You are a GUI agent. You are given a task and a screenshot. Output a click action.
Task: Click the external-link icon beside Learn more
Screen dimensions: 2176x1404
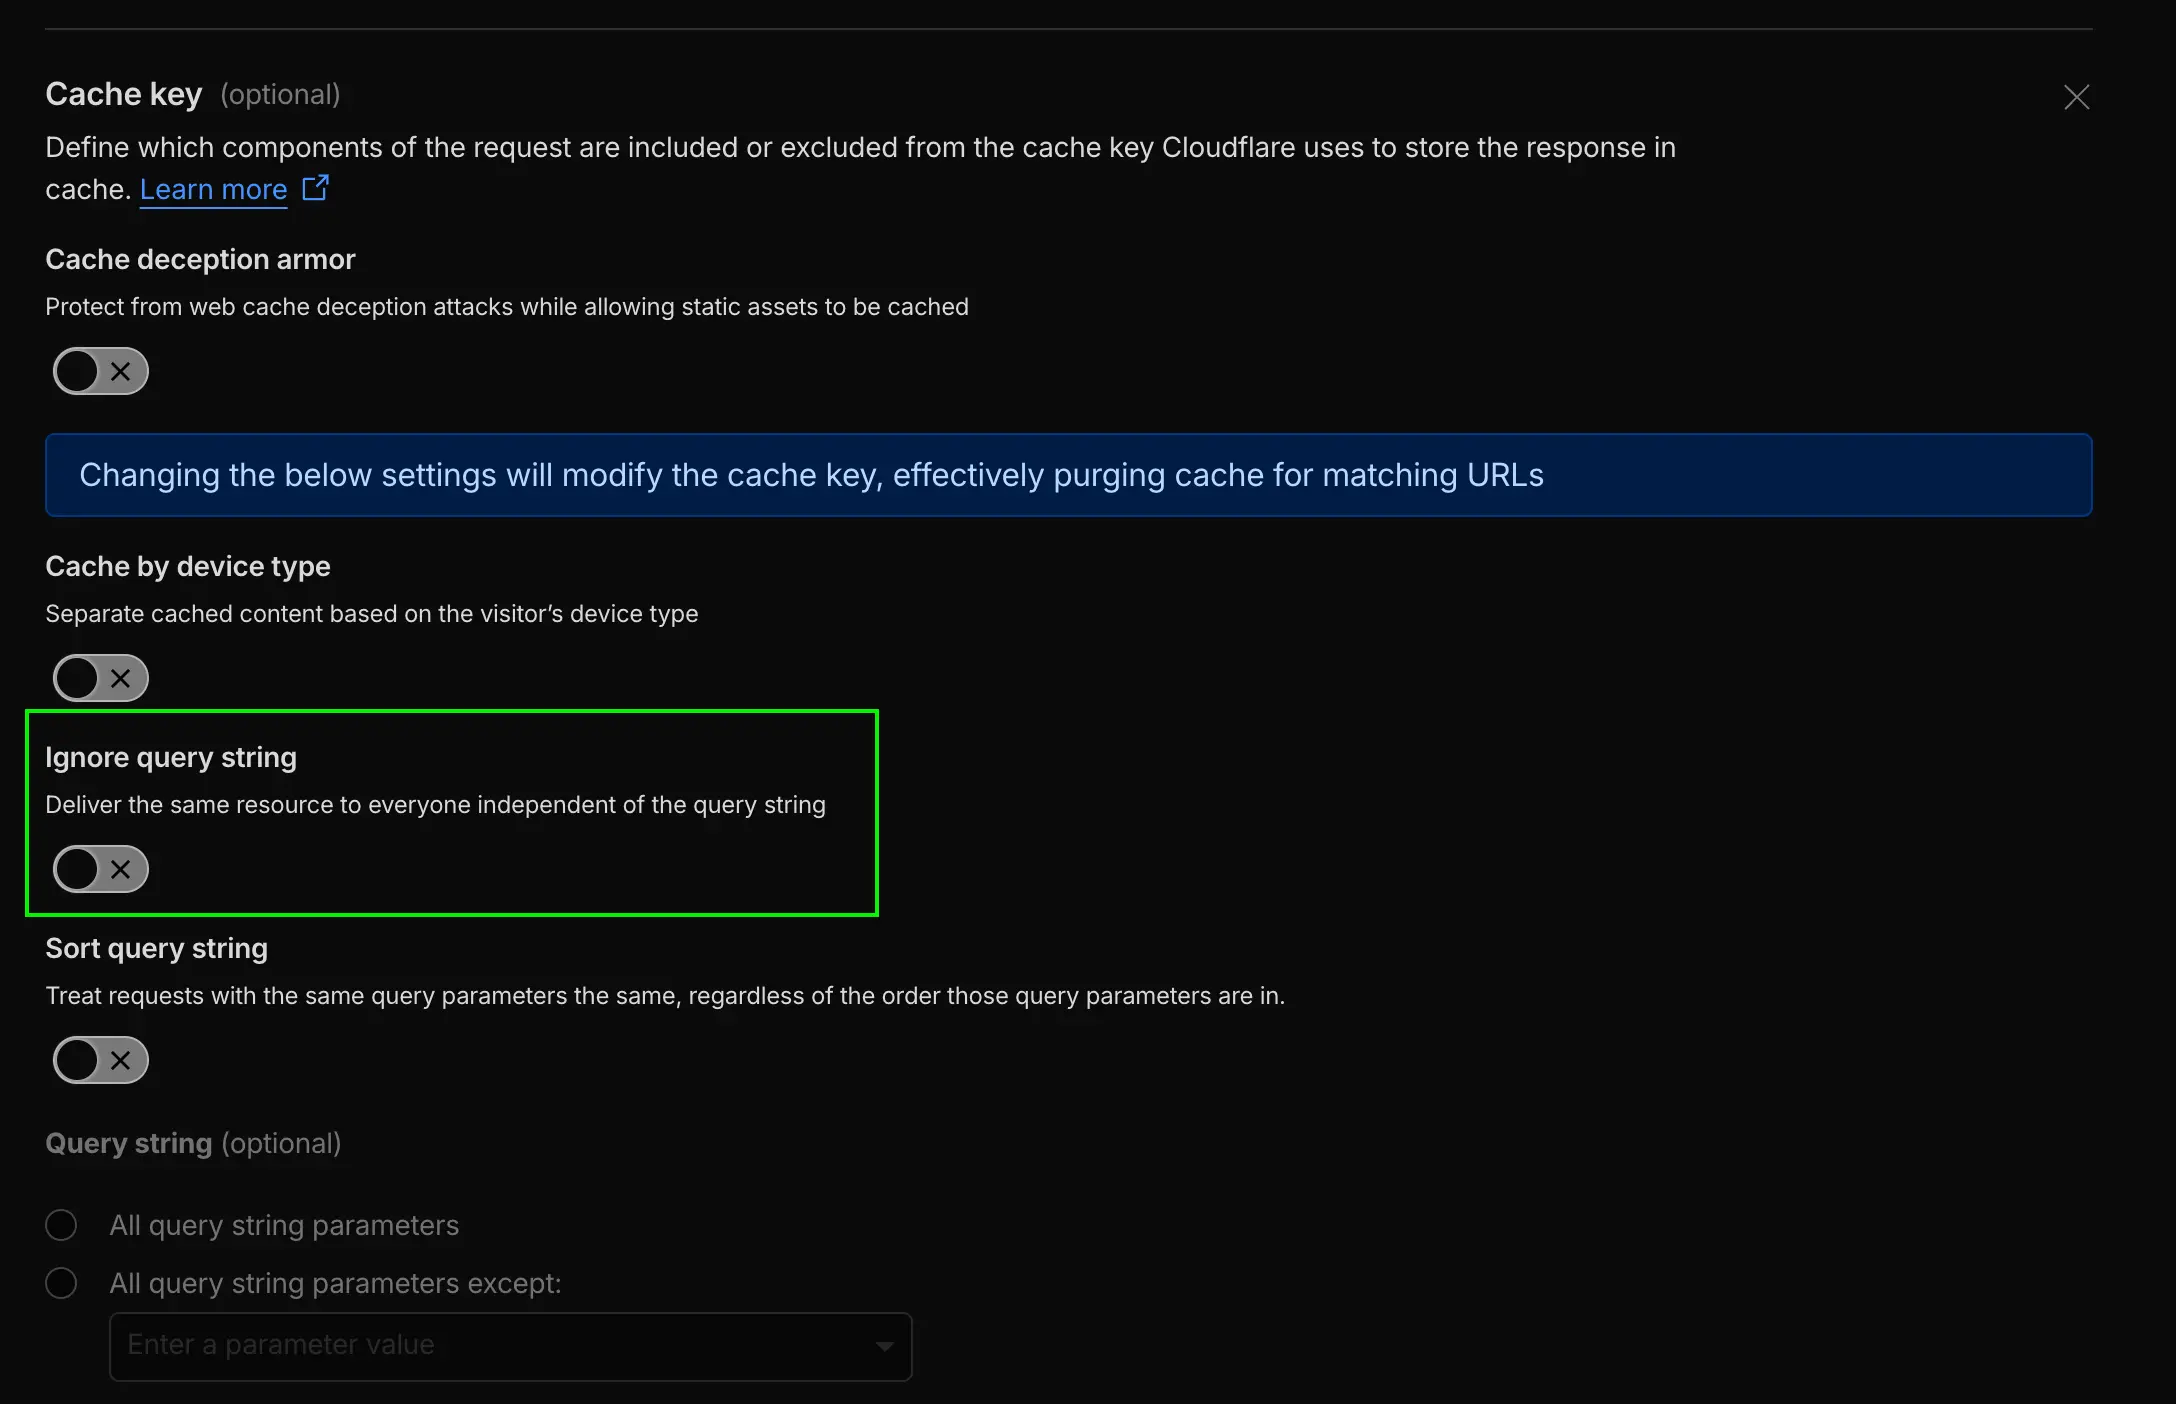pos(315,189)
